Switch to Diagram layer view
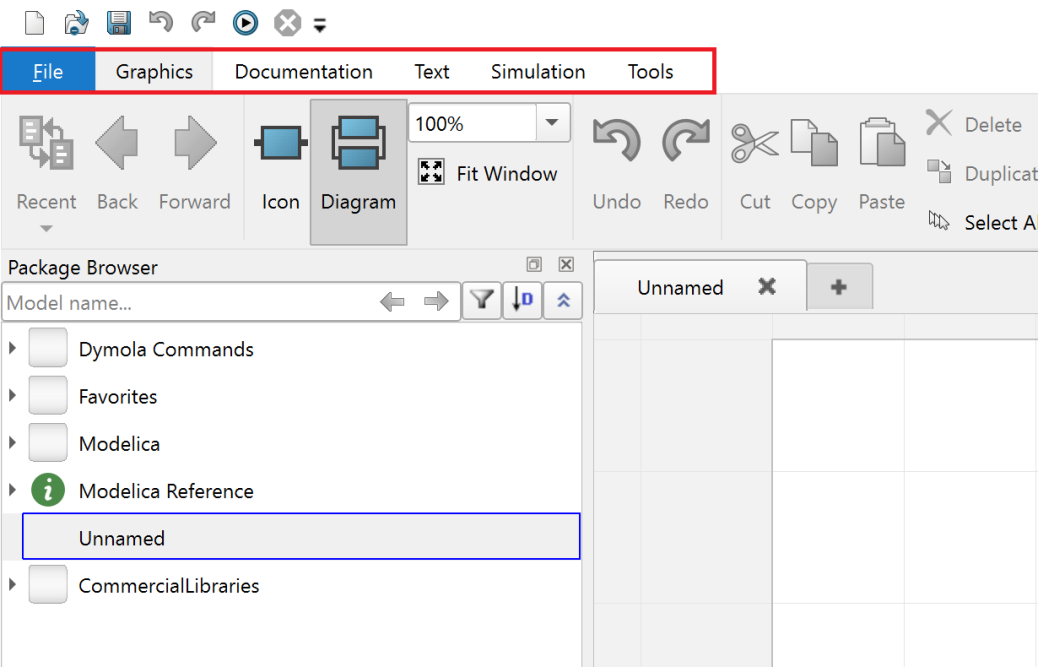Screen dimensions: 1038x667 click(358, 172)
